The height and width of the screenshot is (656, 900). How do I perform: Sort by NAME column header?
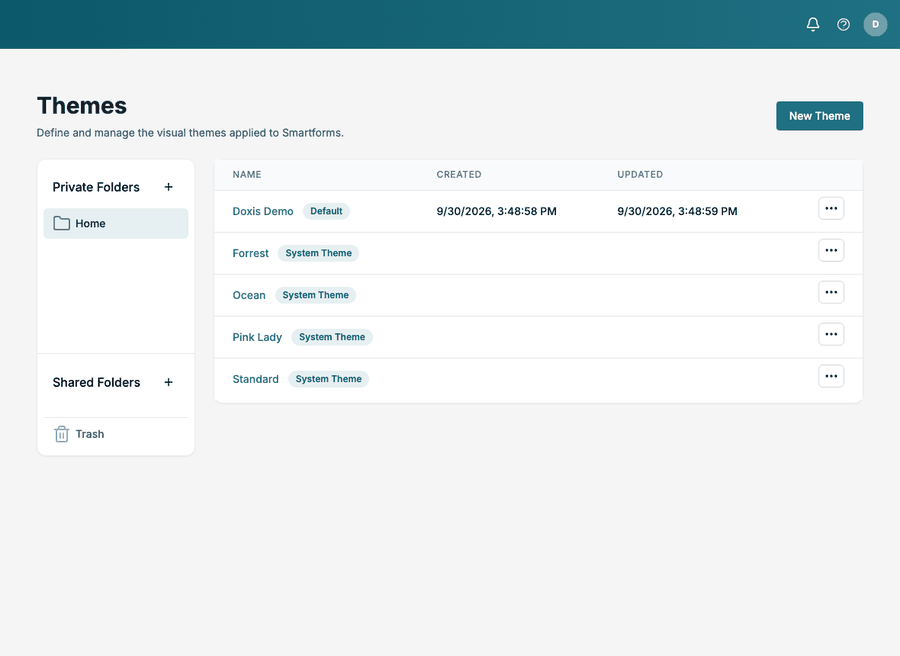(247, 174)
